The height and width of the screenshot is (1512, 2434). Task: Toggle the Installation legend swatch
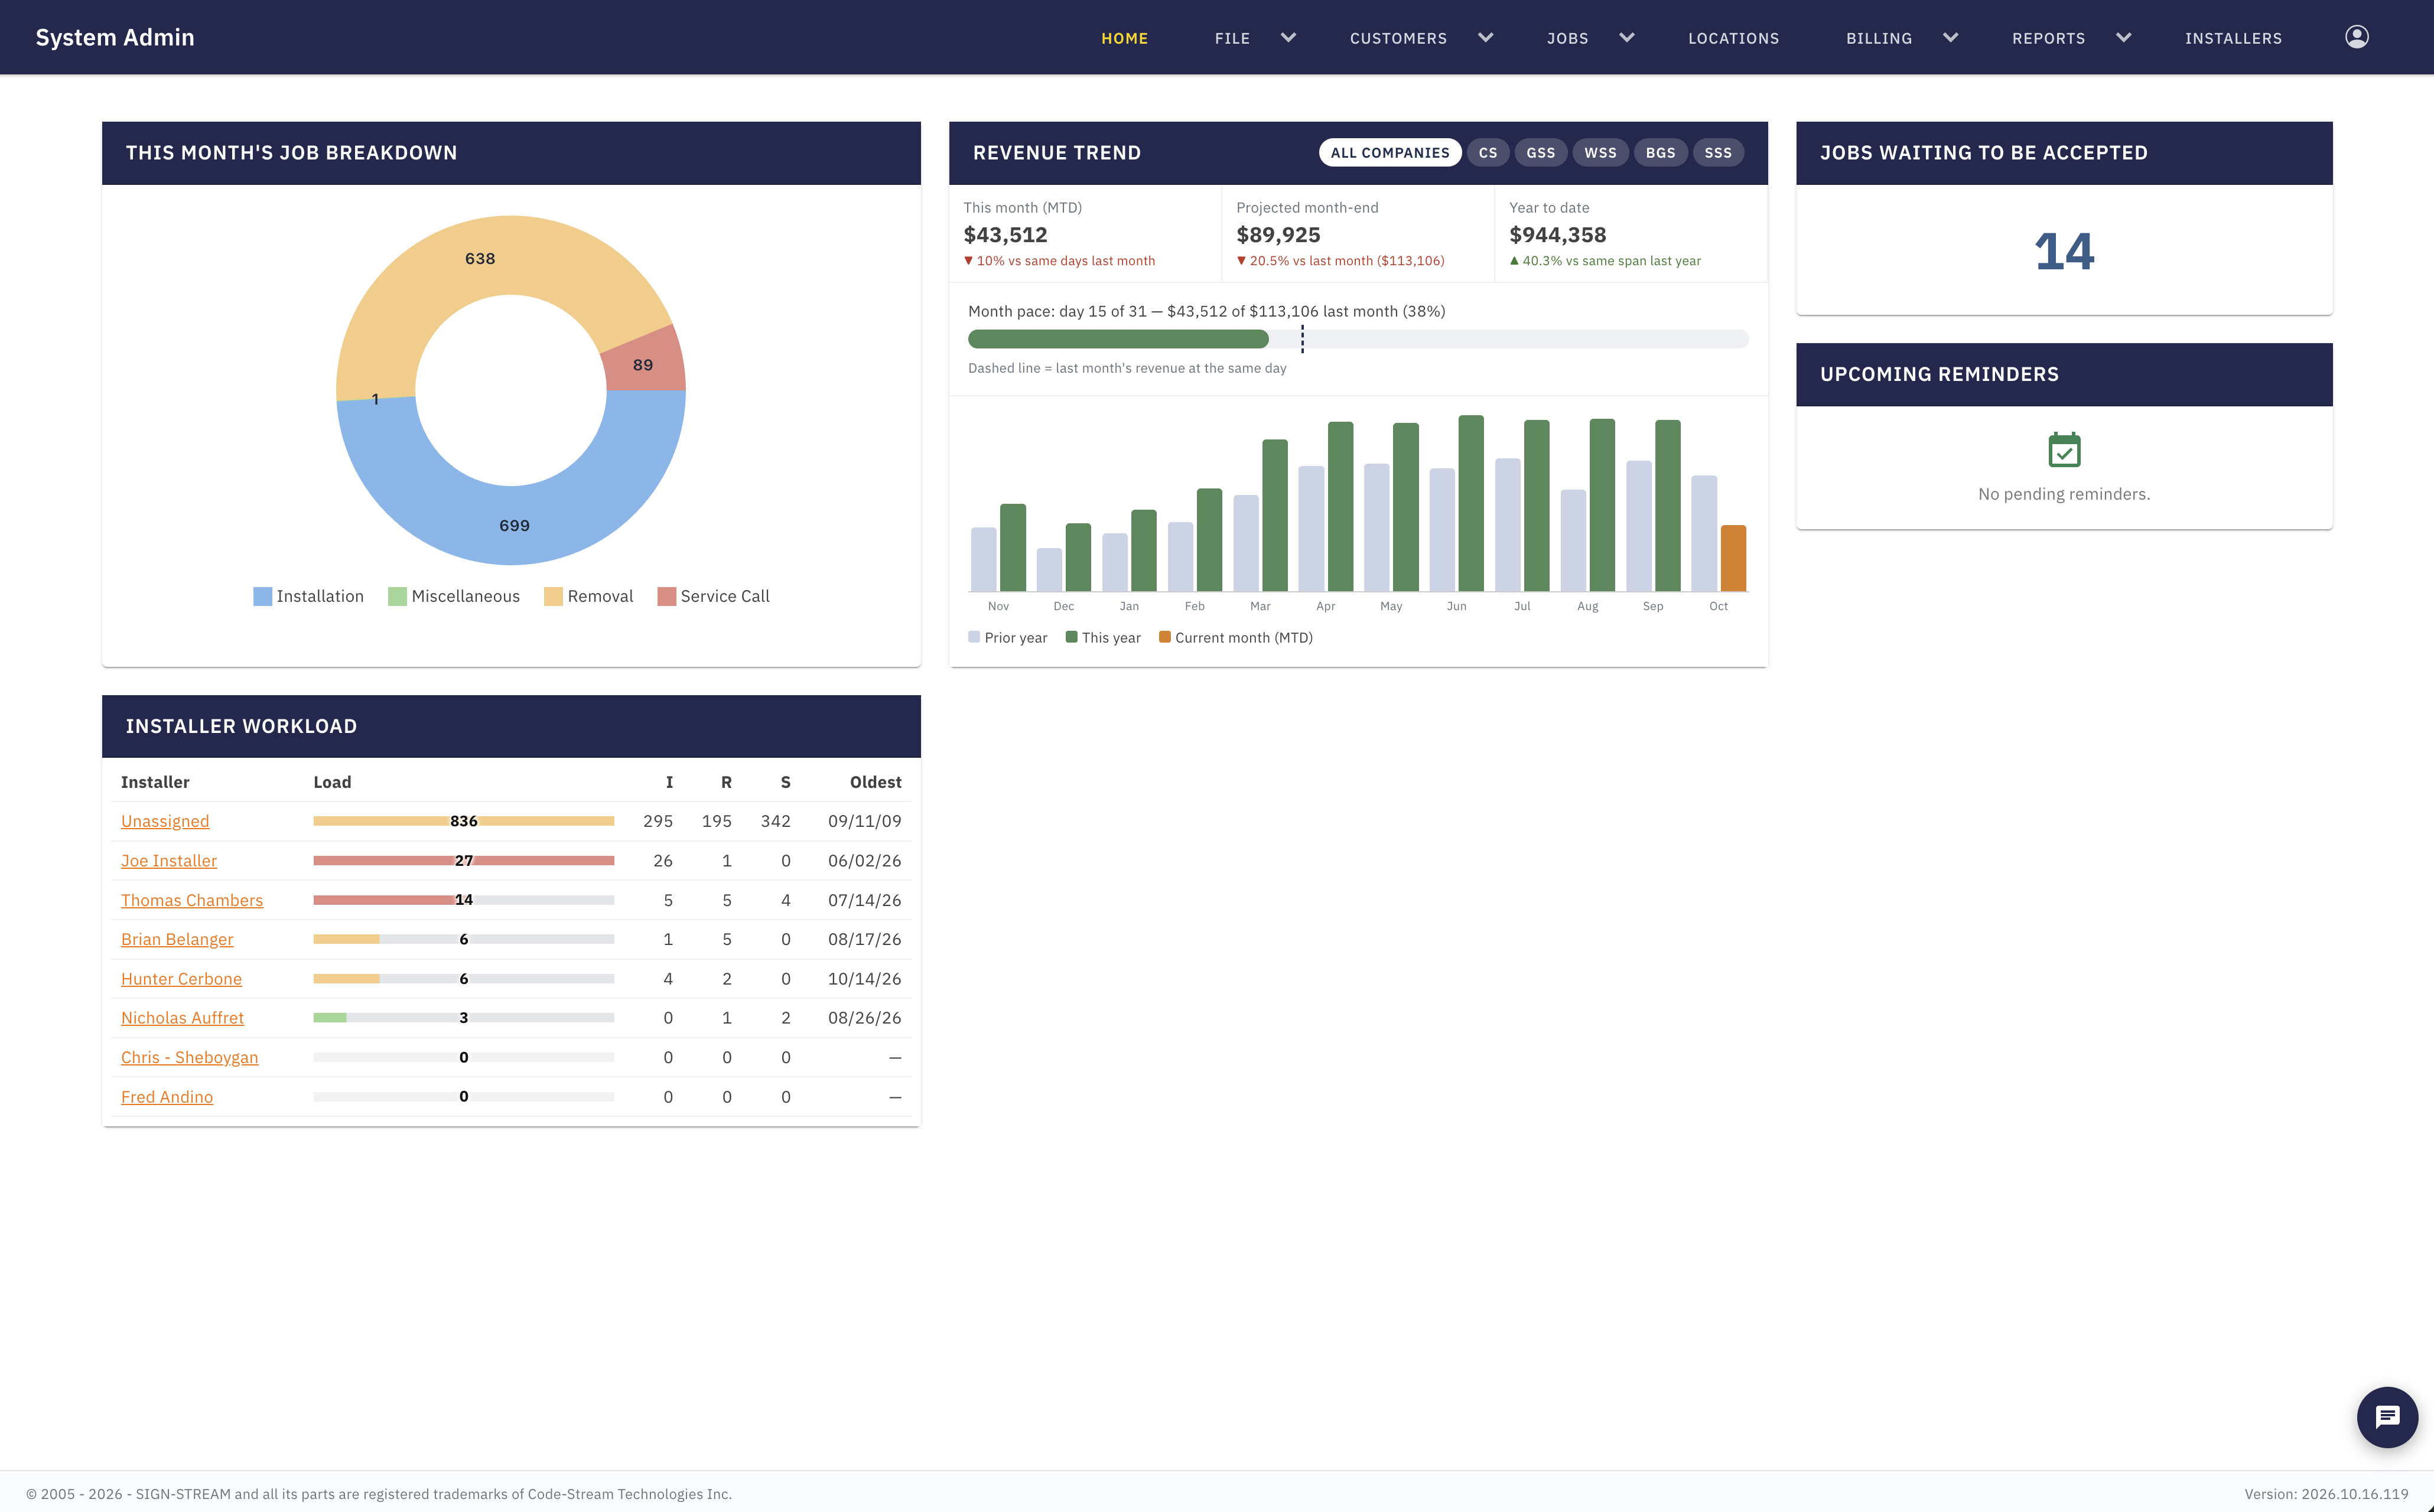tap(262, 597)
